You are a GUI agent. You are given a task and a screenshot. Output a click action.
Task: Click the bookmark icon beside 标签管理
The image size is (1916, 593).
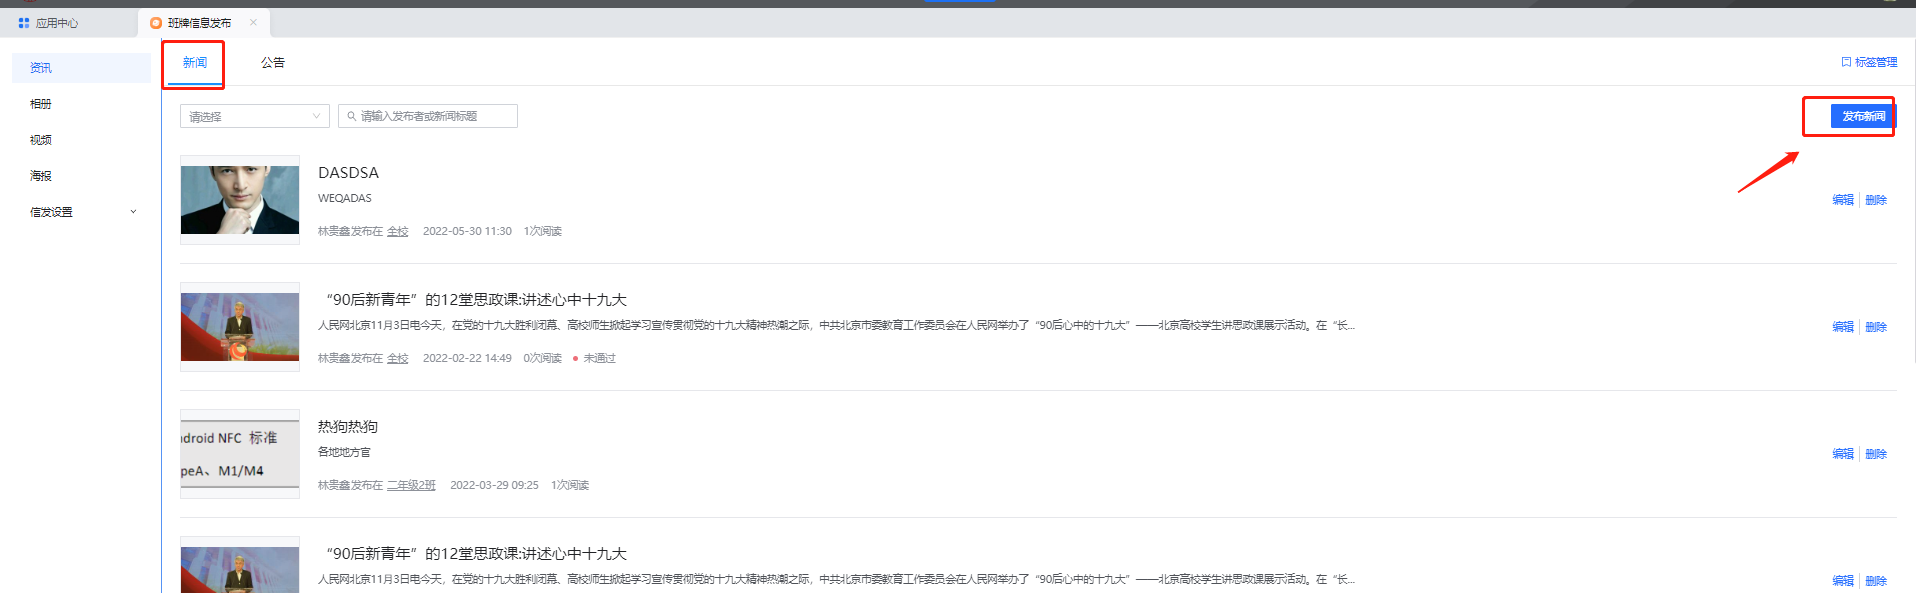click(1846, 62)
